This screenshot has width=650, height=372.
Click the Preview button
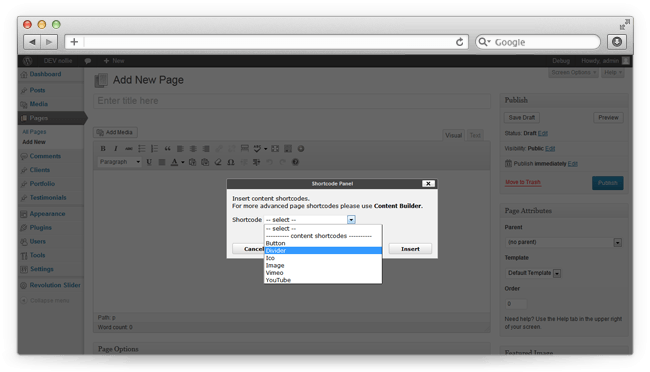tap(608, 117)
